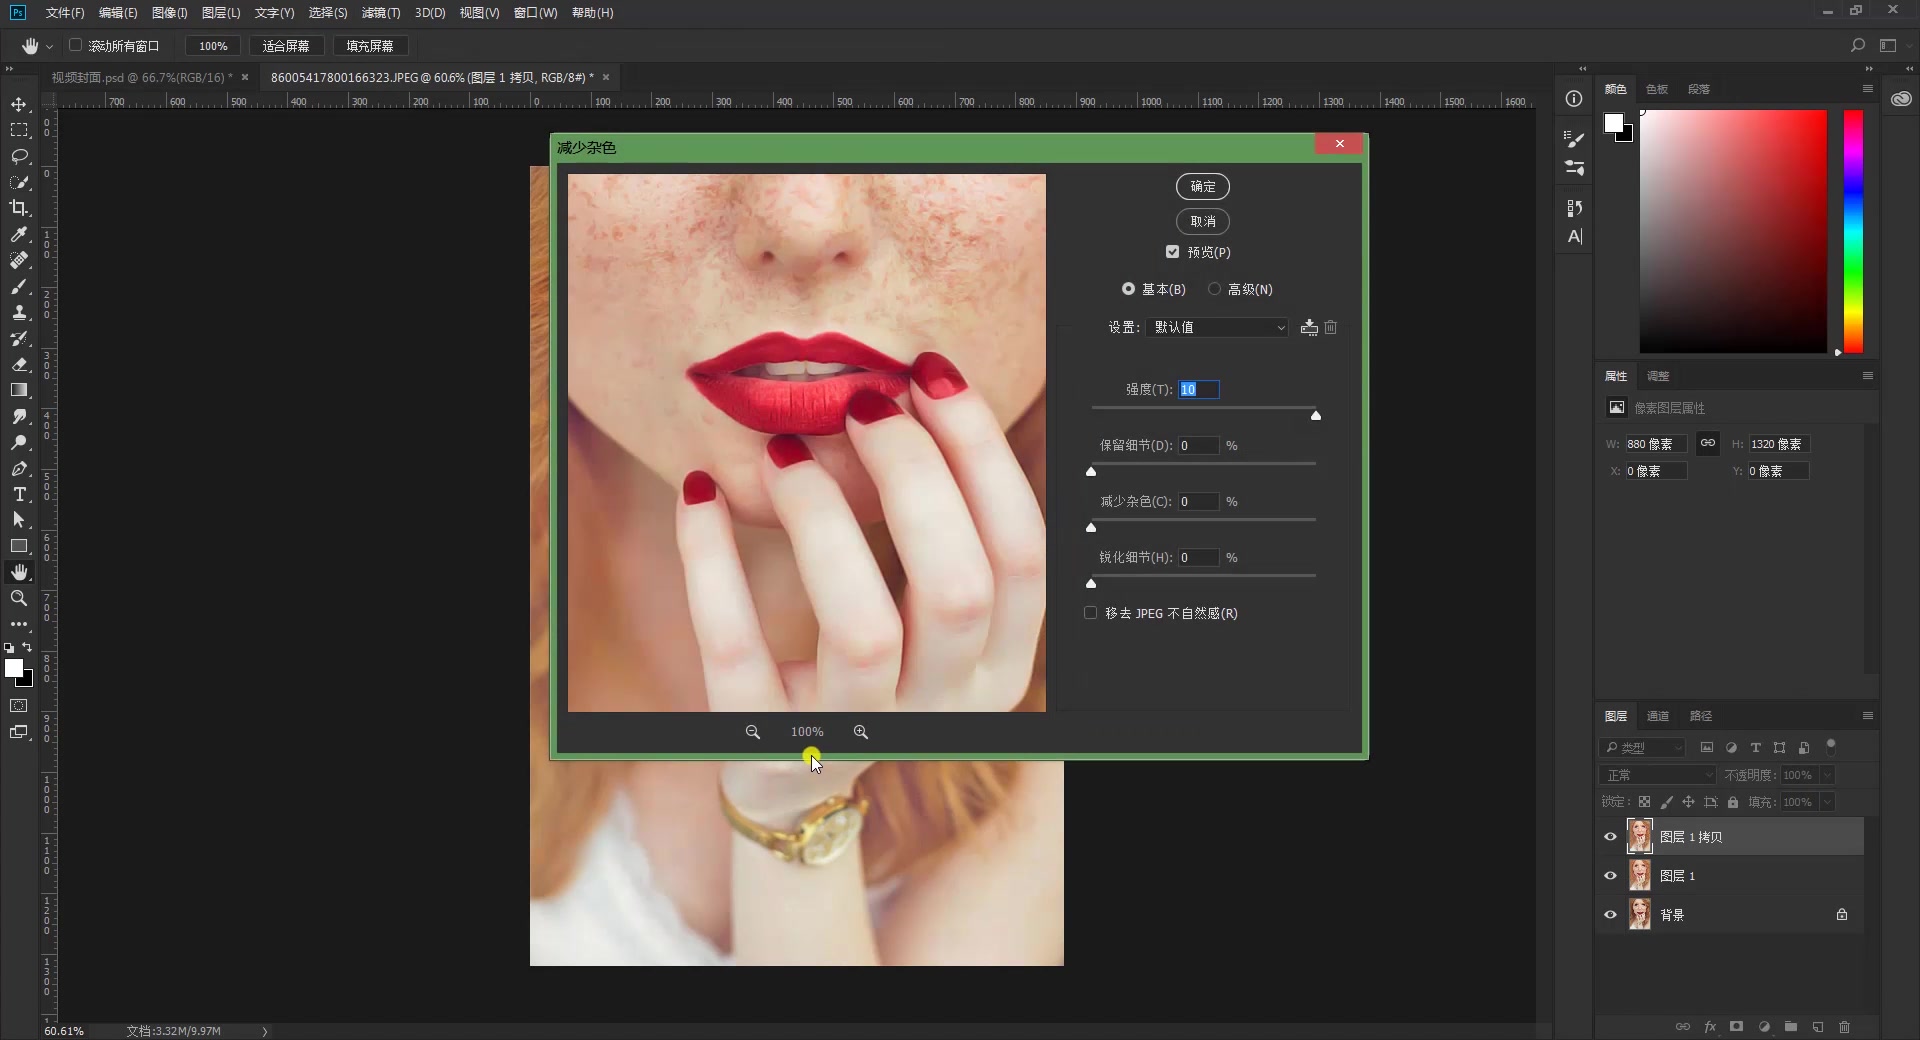Switch to the 通道 channels tab

coord(1658,716)
